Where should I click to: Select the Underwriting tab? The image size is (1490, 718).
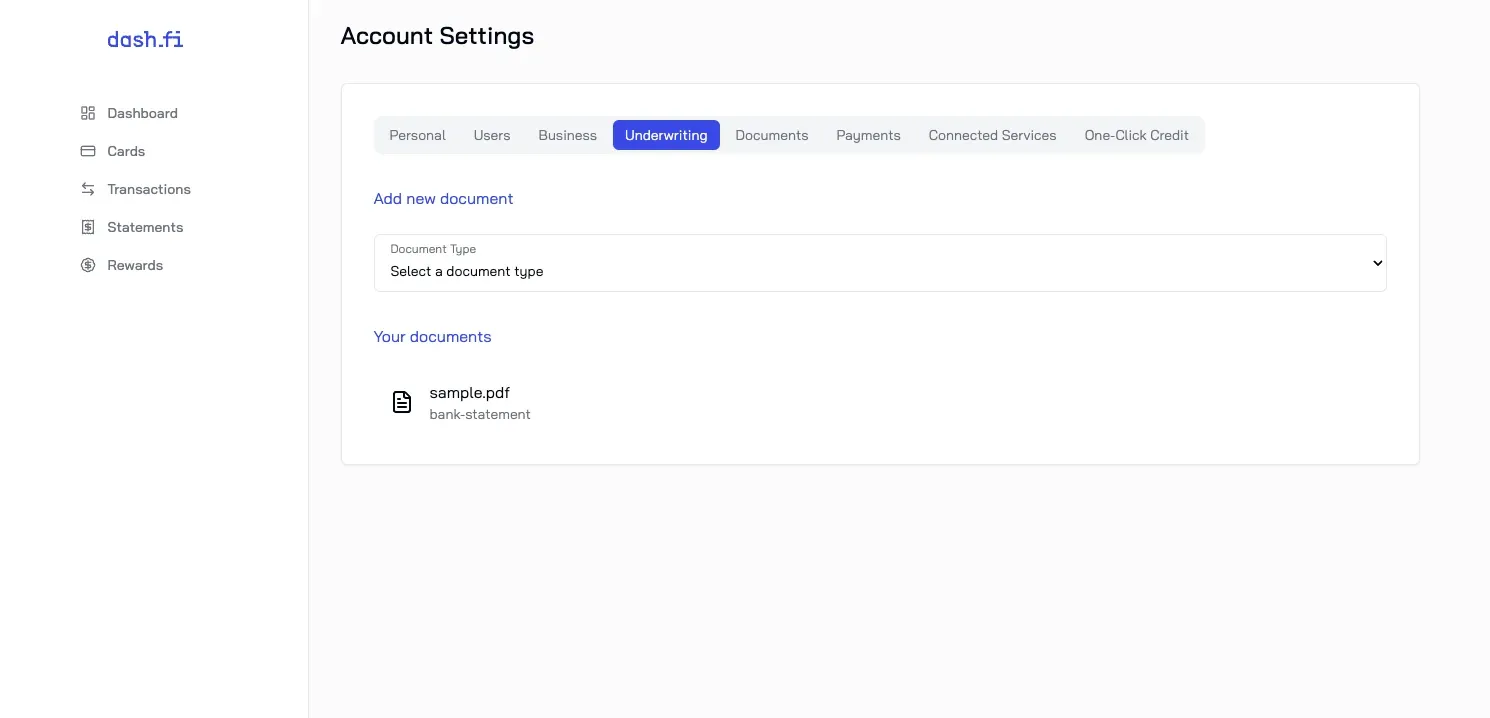666,135
